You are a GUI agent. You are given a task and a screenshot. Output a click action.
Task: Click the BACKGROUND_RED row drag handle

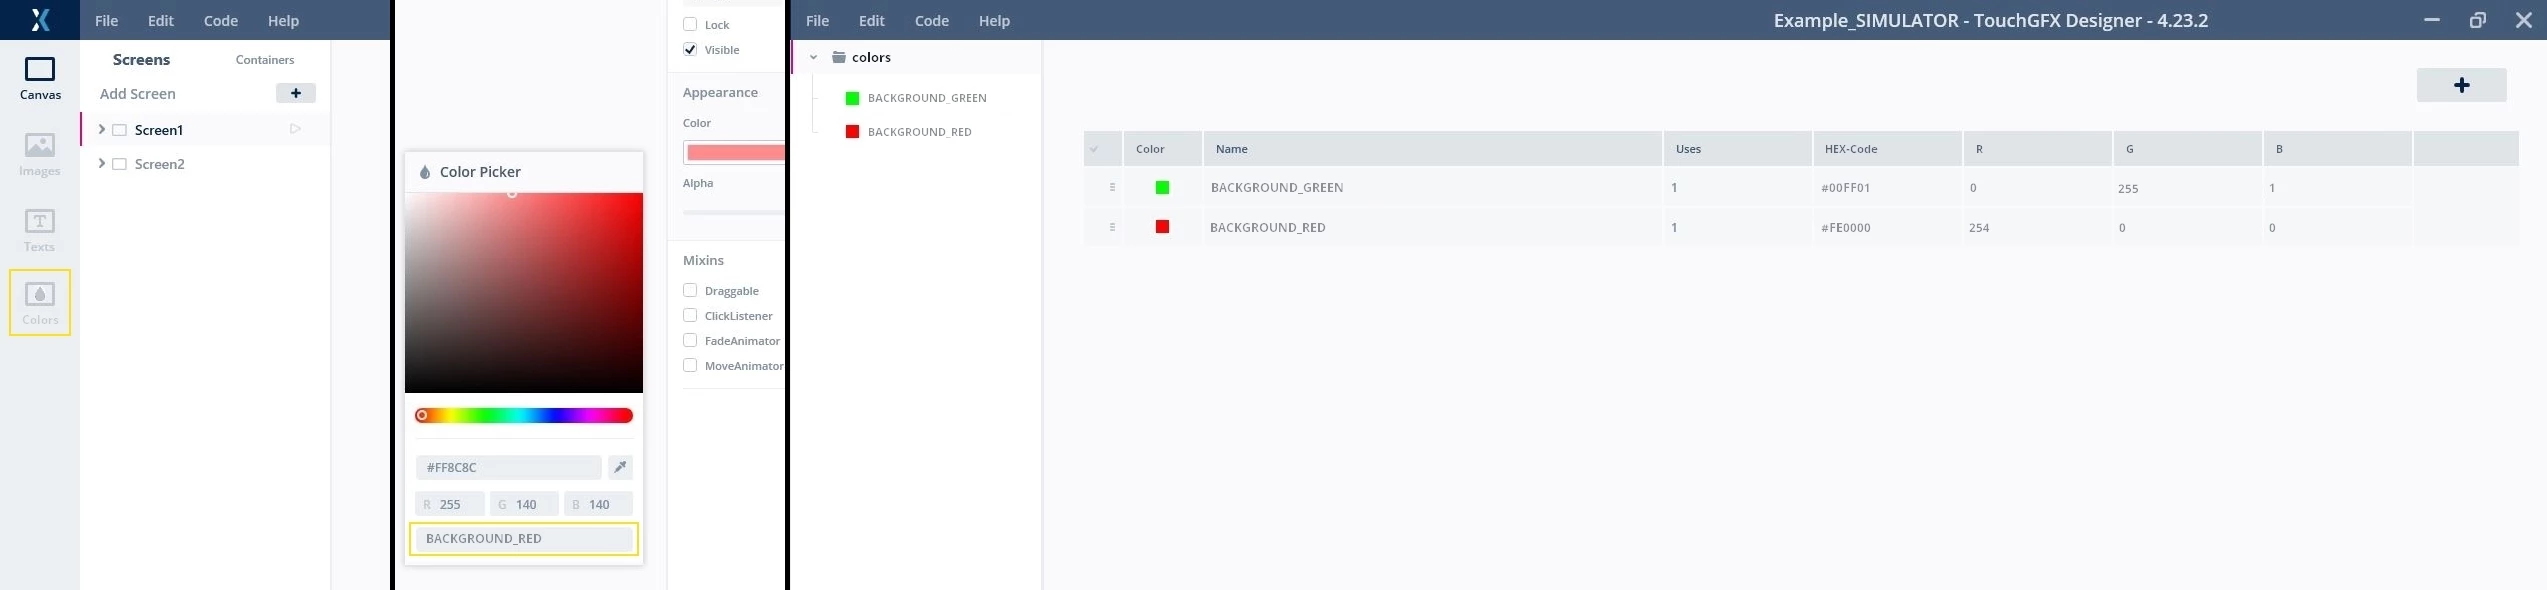[x=1112, y=227]
